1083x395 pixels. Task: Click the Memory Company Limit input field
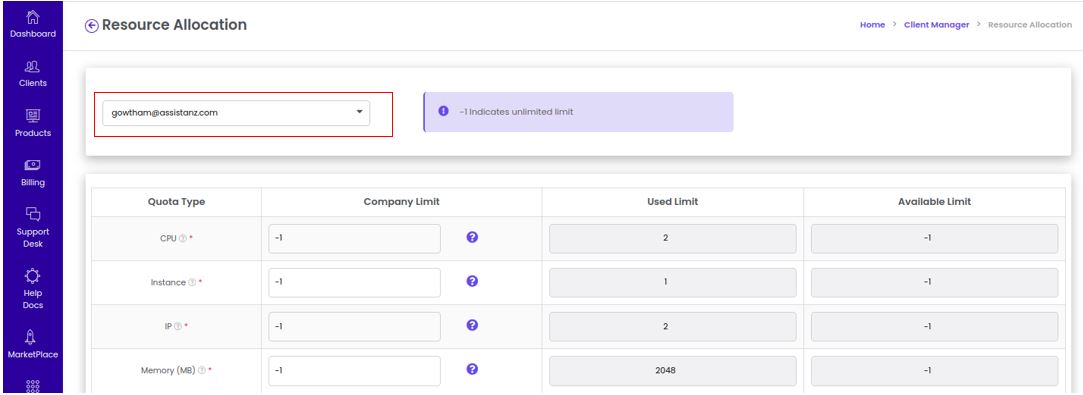point(354,370)
